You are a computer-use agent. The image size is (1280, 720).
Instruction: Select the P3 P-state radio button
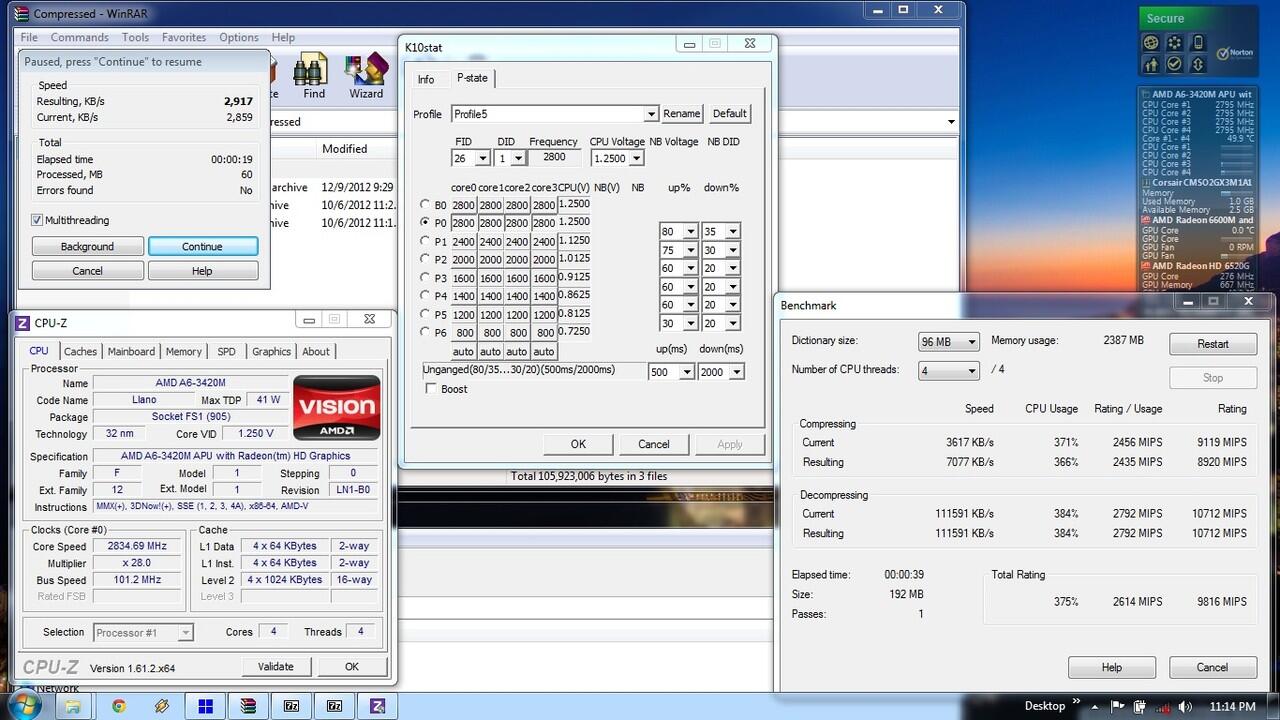pyautogui.click(x=425, y=278)
